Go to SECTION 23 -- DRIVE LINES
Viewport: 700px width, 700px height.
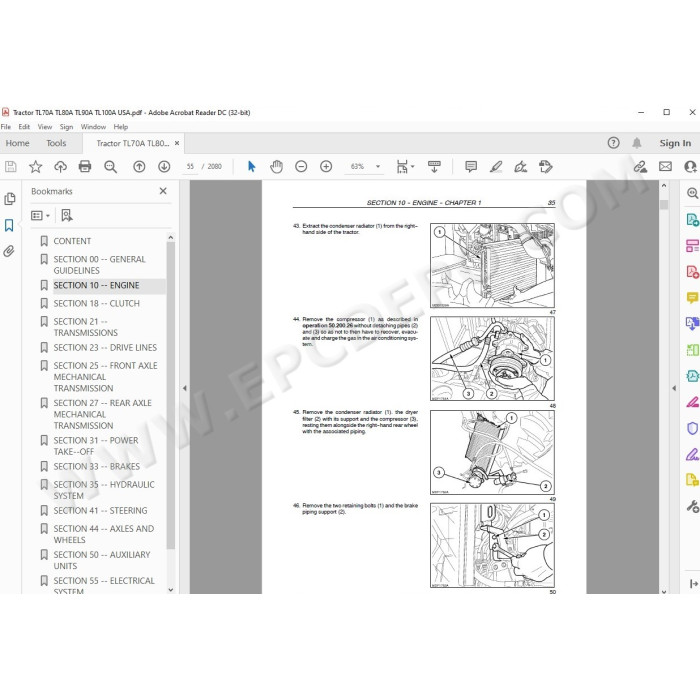pyautogui.click(x=105, y=347)
